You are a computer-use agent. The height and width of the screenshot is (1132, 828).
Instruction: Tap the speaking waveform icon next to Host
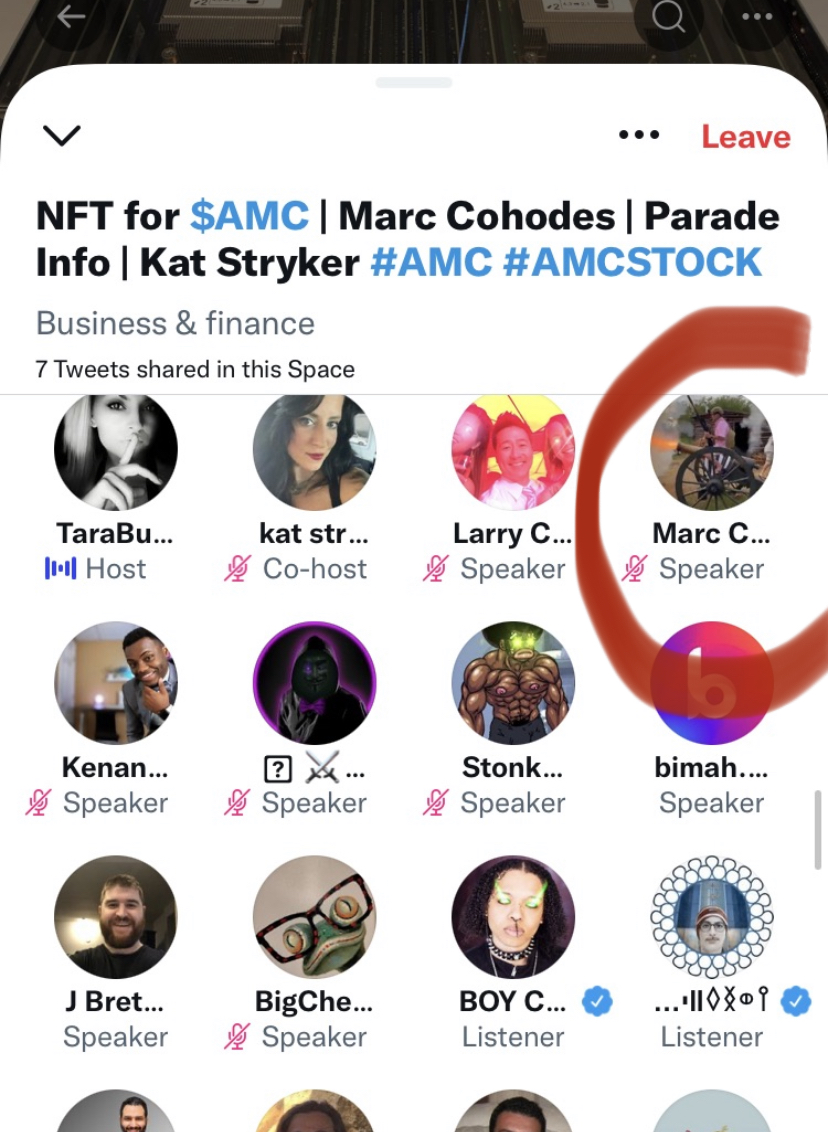point(60,569)
